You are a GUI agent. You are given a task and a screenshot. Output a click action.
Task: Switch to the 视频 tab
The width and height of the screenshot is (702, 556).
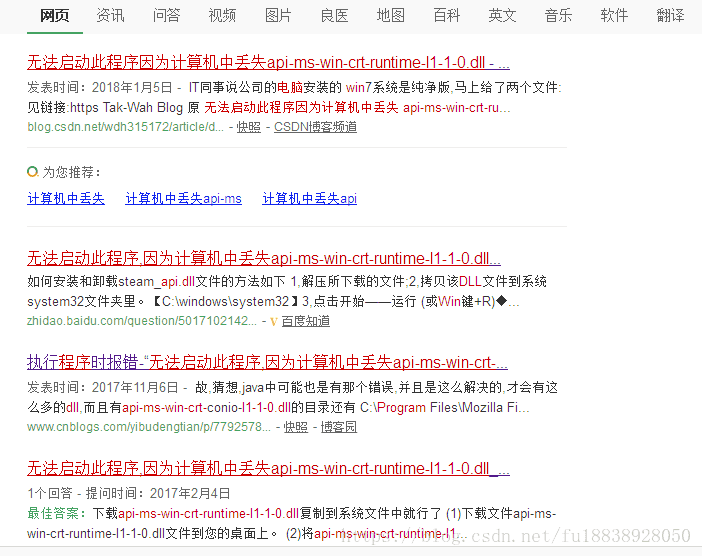[x=223, y=16]
